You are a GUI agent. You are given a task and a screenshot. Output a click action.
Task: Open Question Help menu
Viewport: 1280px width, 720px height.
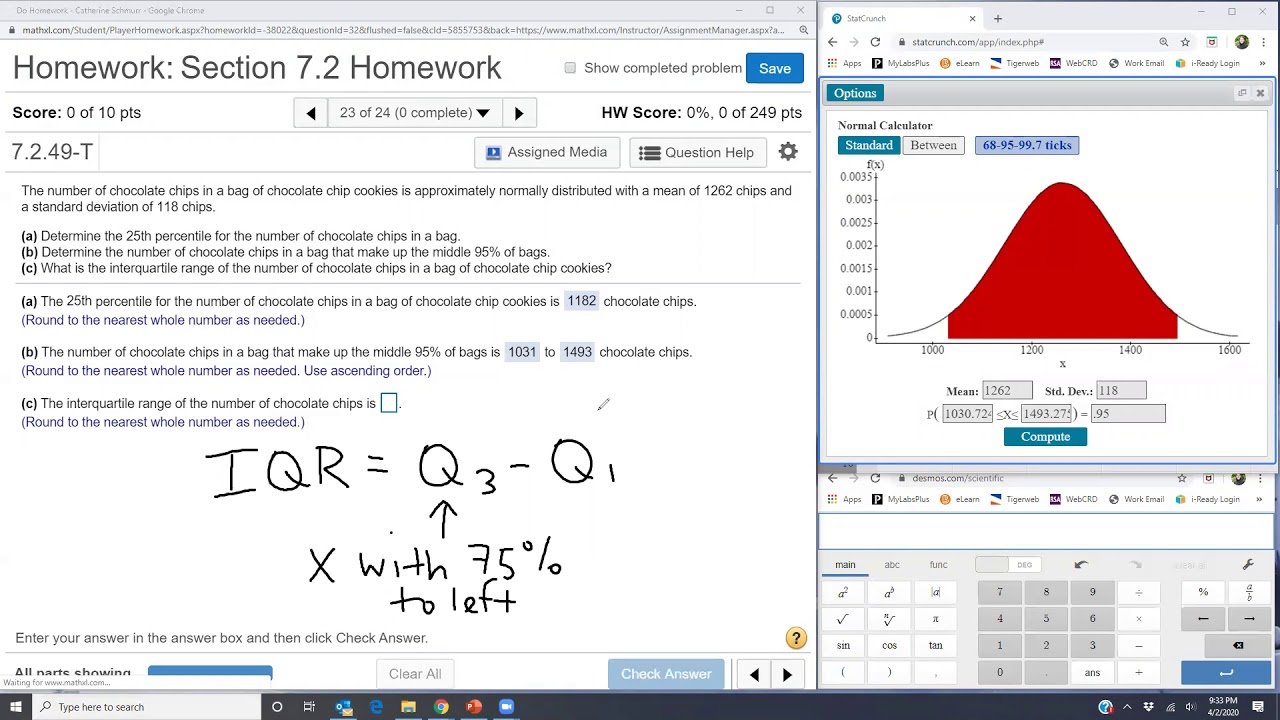point(697,152)
